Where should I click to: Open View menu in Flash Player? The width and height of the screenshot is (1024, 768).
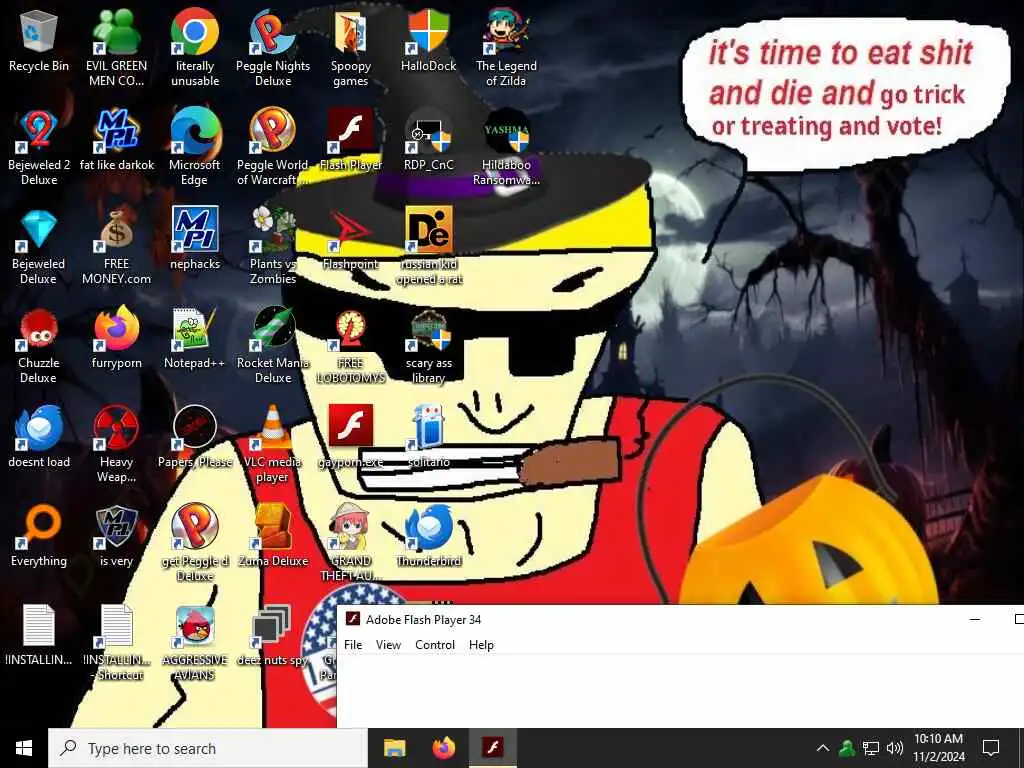pyautogui.click(x=388, y=645)
